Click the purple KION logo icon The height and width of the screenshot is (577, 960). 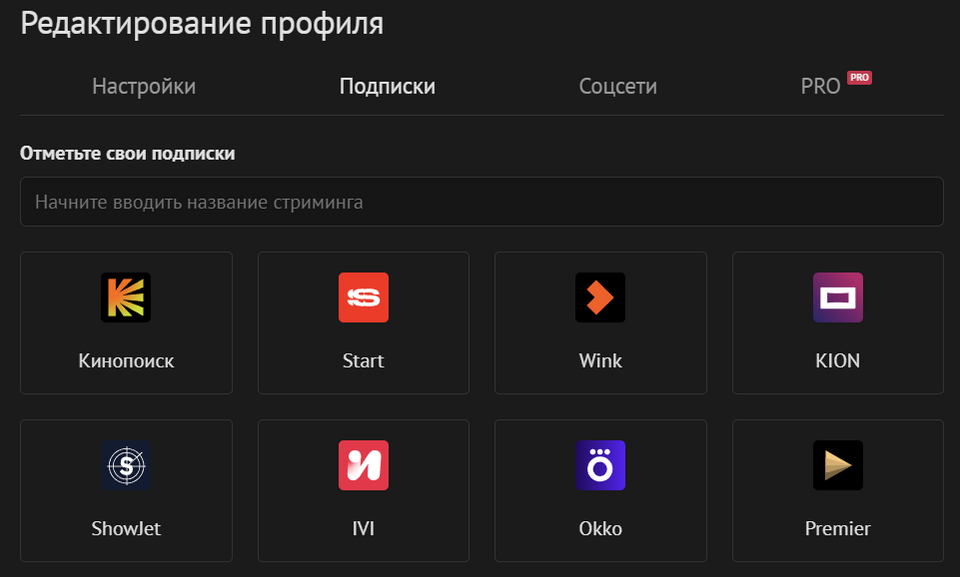[x=837, y=297]
